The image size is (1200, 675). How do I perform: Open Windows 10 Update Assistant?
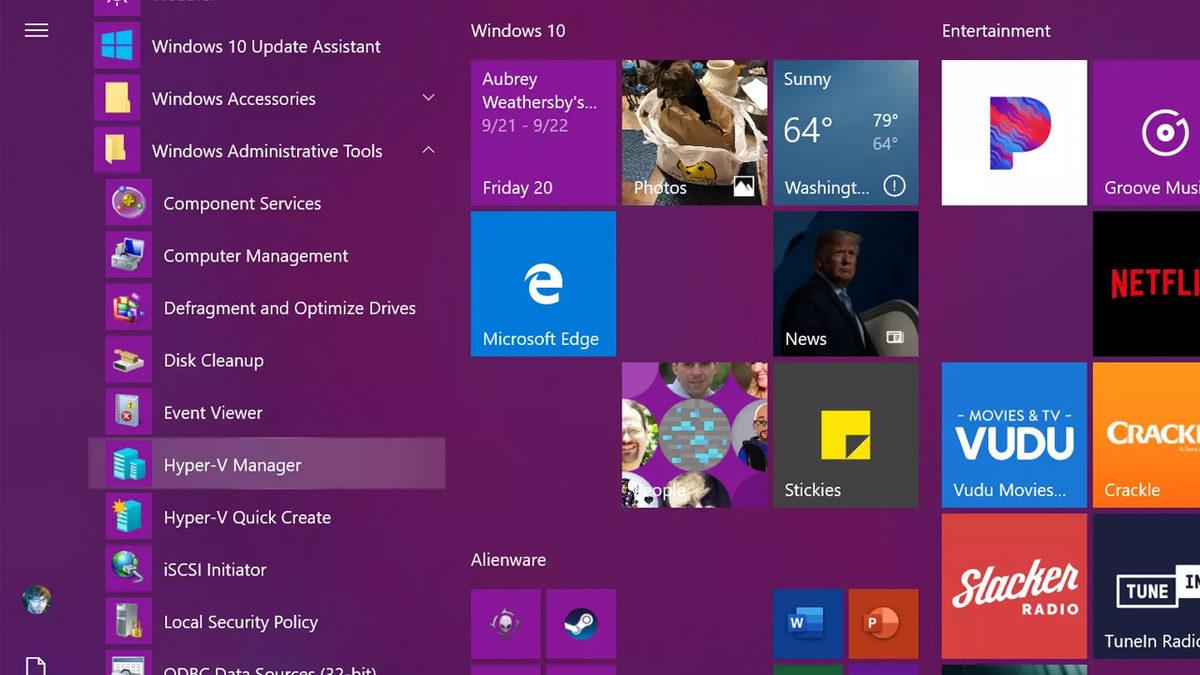pyautogui.click(x=265, y=46)
